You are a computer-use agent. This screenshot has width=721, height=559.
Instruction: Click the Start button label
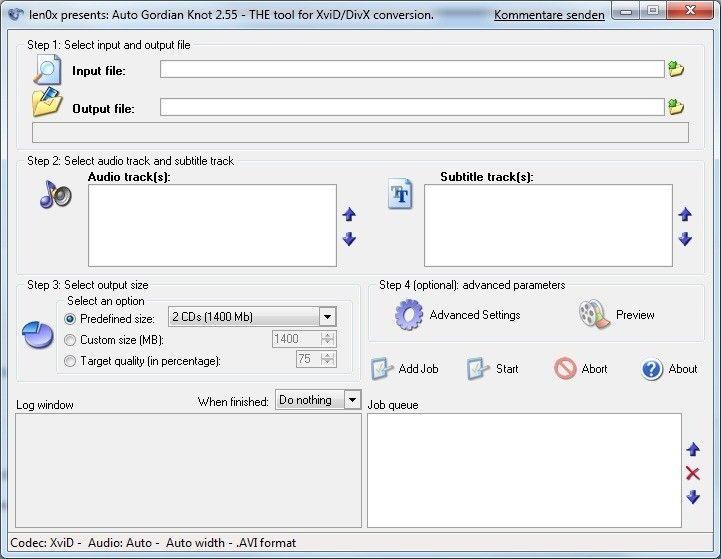click(507, 369)
